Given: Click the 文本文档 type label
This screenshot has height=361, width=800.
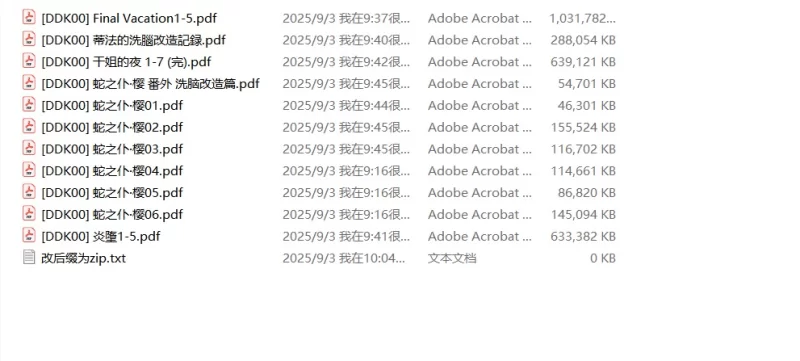Looking at the screenshot, I should 452,258.
